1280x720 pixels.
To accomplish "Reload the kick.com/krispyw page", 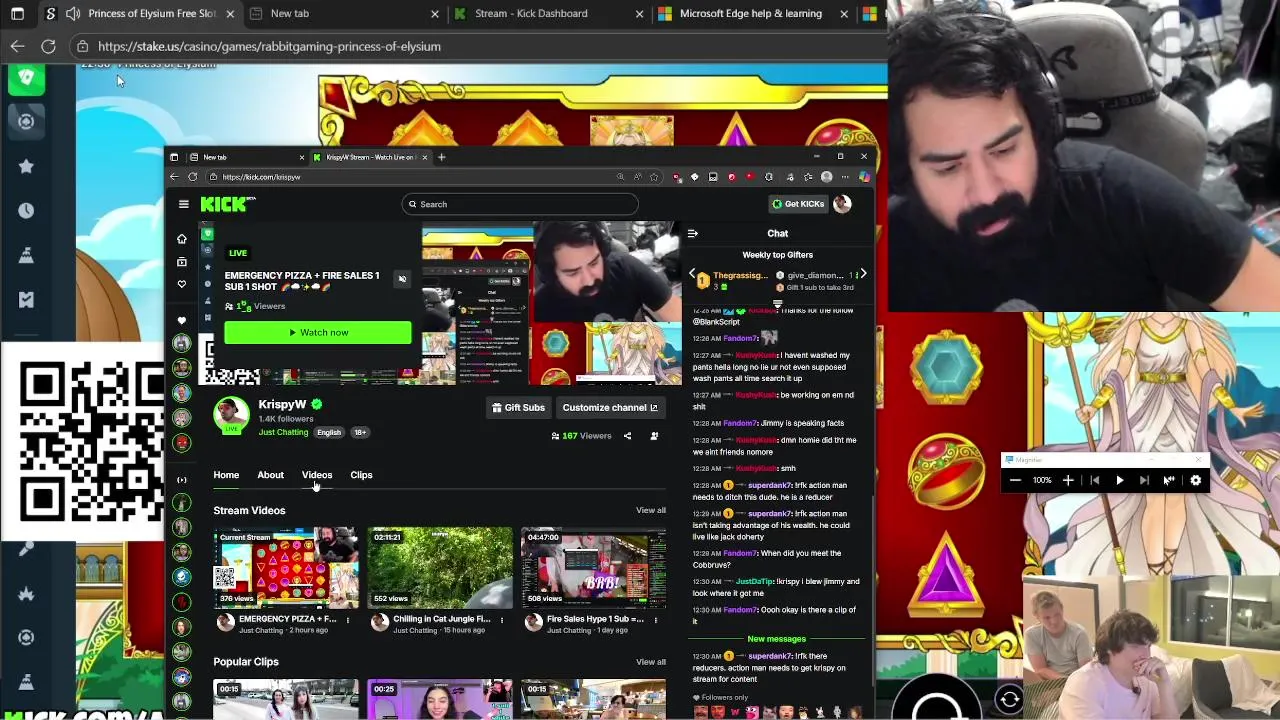I will click(x=192, y=177).
